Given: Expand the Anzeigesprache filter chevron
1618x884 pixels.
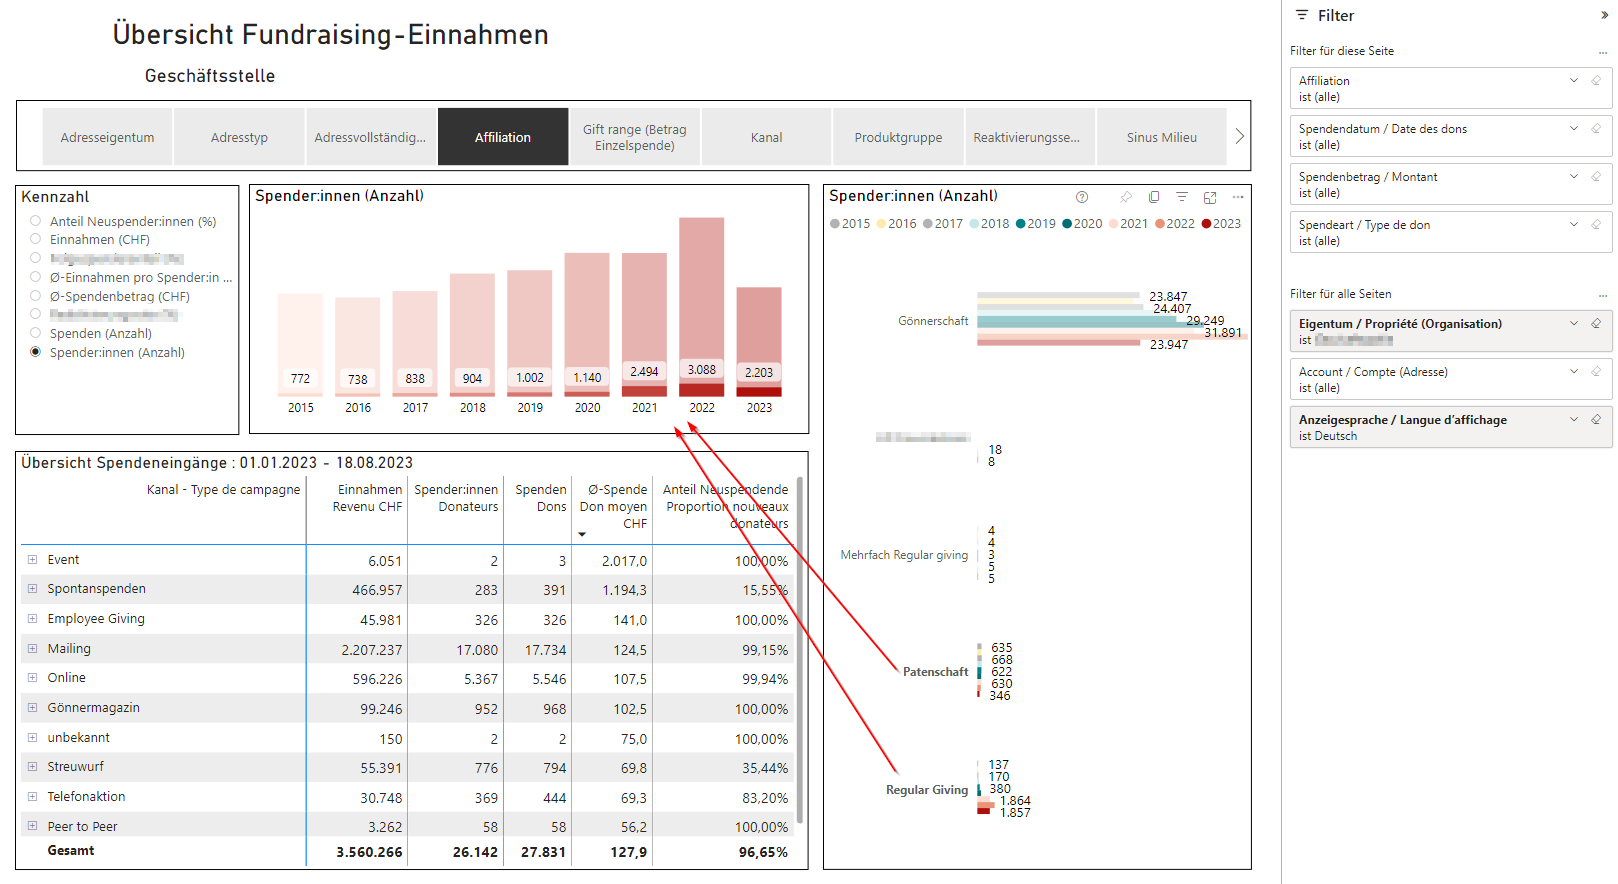Looking at the screenshot, I should coord(1574,419).
